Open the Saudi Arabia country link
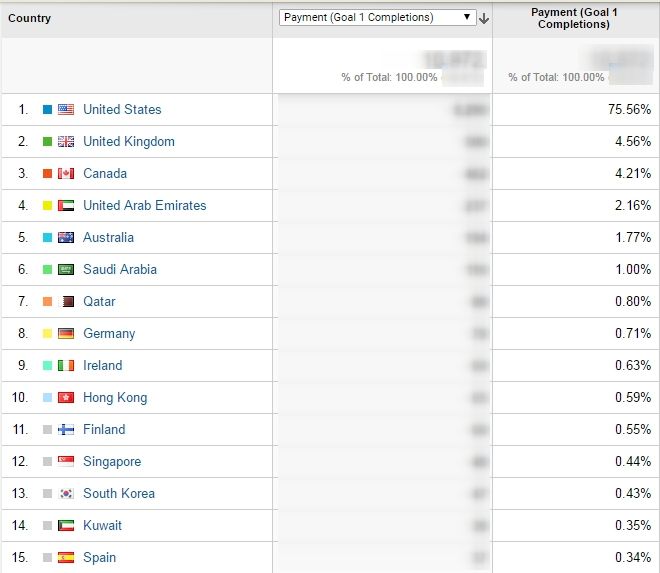This screenshot has width=660, height=573. click(120, 269)
